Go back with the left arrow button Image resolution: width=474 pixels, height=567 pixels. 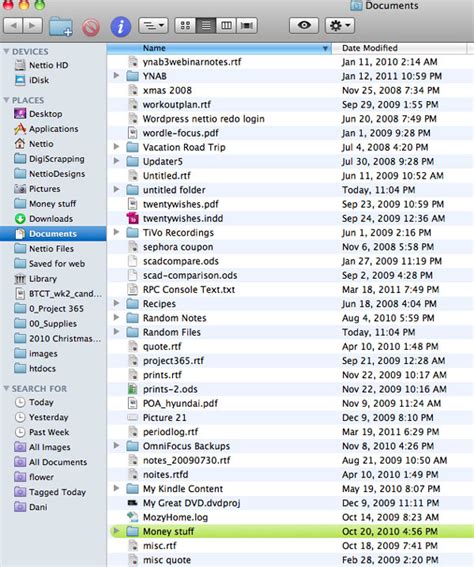tap(13, 26)
